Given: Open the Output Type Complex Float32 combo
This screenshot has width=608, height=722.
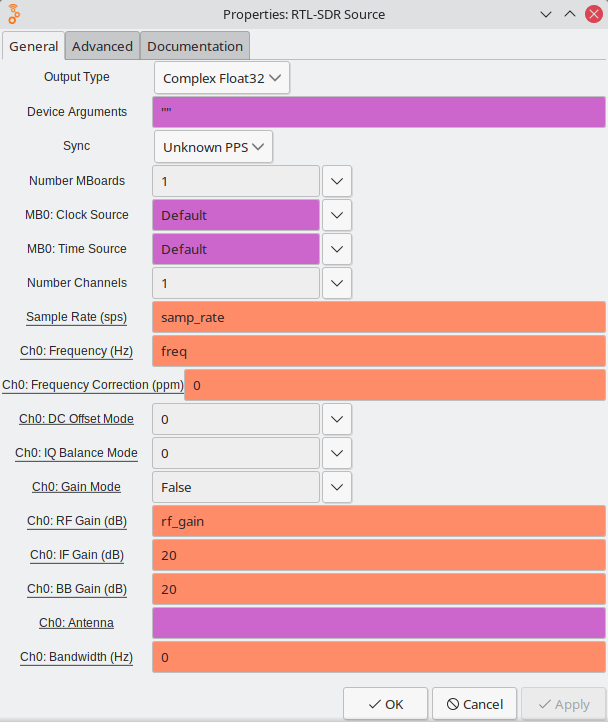Looking at the screenshot, I should coord(222,77).
